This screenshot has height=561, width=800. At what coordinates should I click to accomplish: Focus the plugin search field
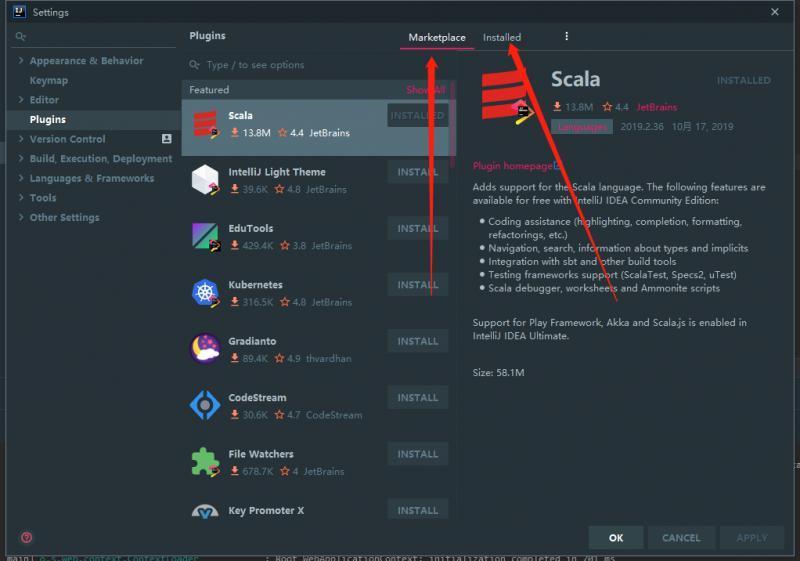[x=320, y=65]
